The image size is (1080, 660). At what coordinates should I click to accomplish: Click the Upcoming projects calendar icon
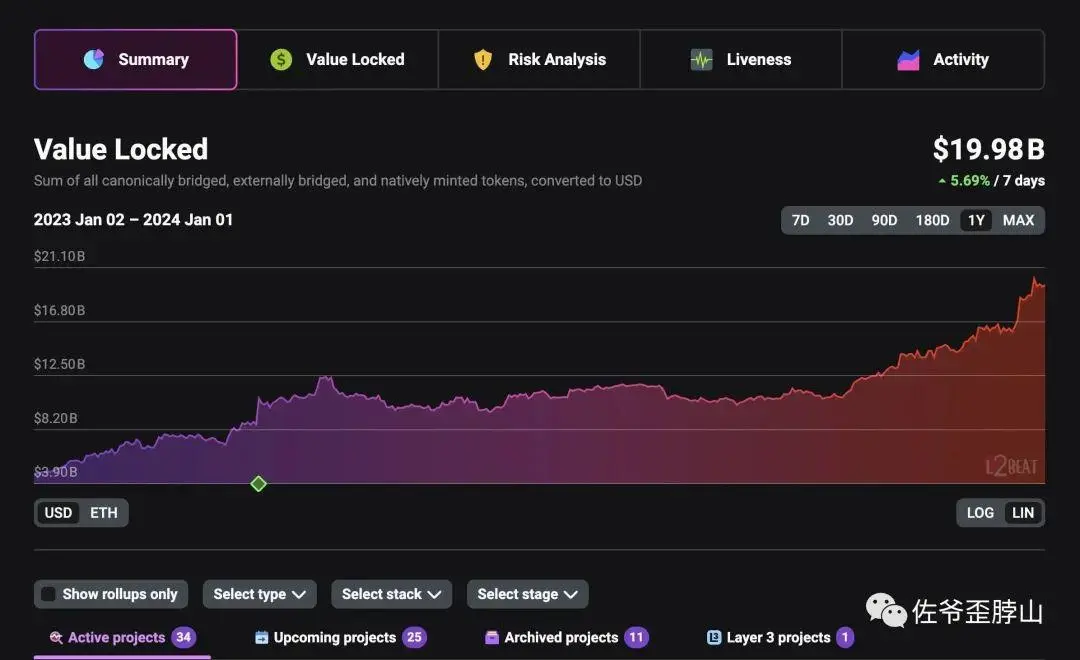point(262,637)
